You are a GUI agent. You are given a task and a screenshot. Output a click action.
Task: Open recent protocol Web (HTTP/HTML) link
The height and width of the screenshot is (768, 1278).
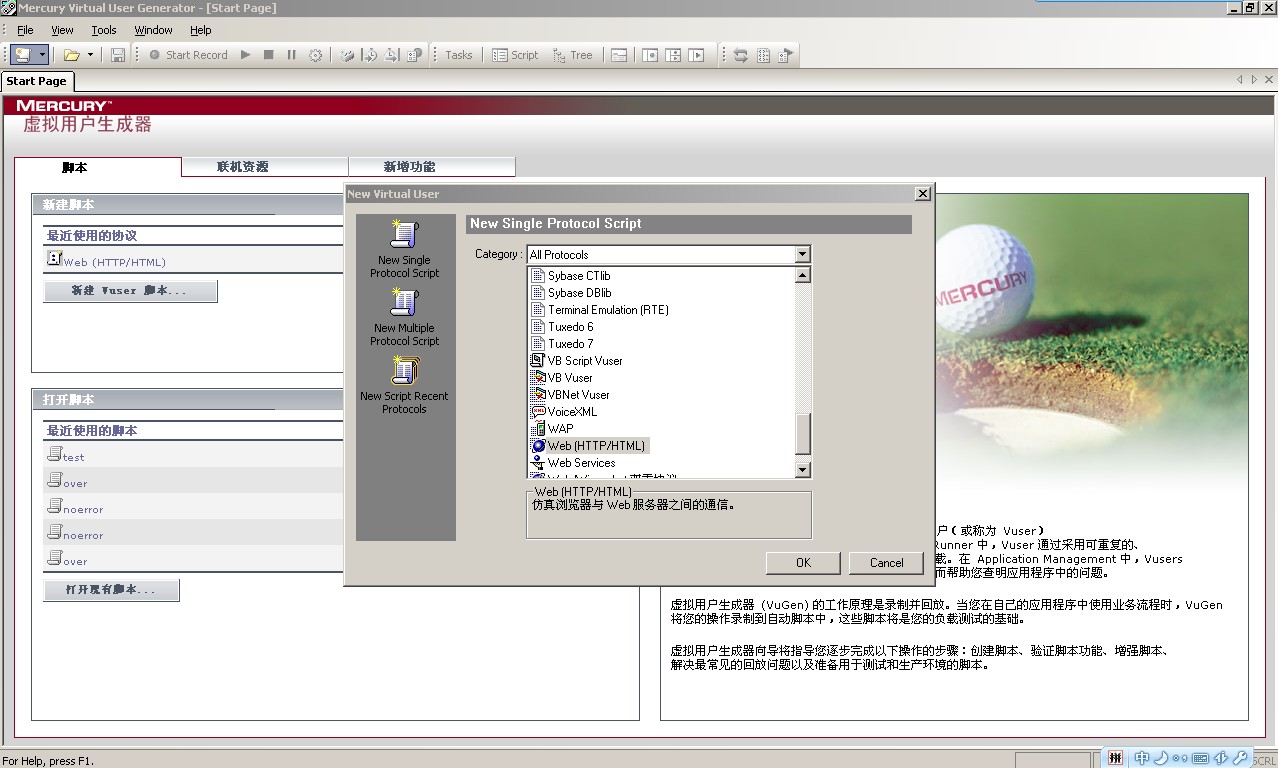pos(114,262)
